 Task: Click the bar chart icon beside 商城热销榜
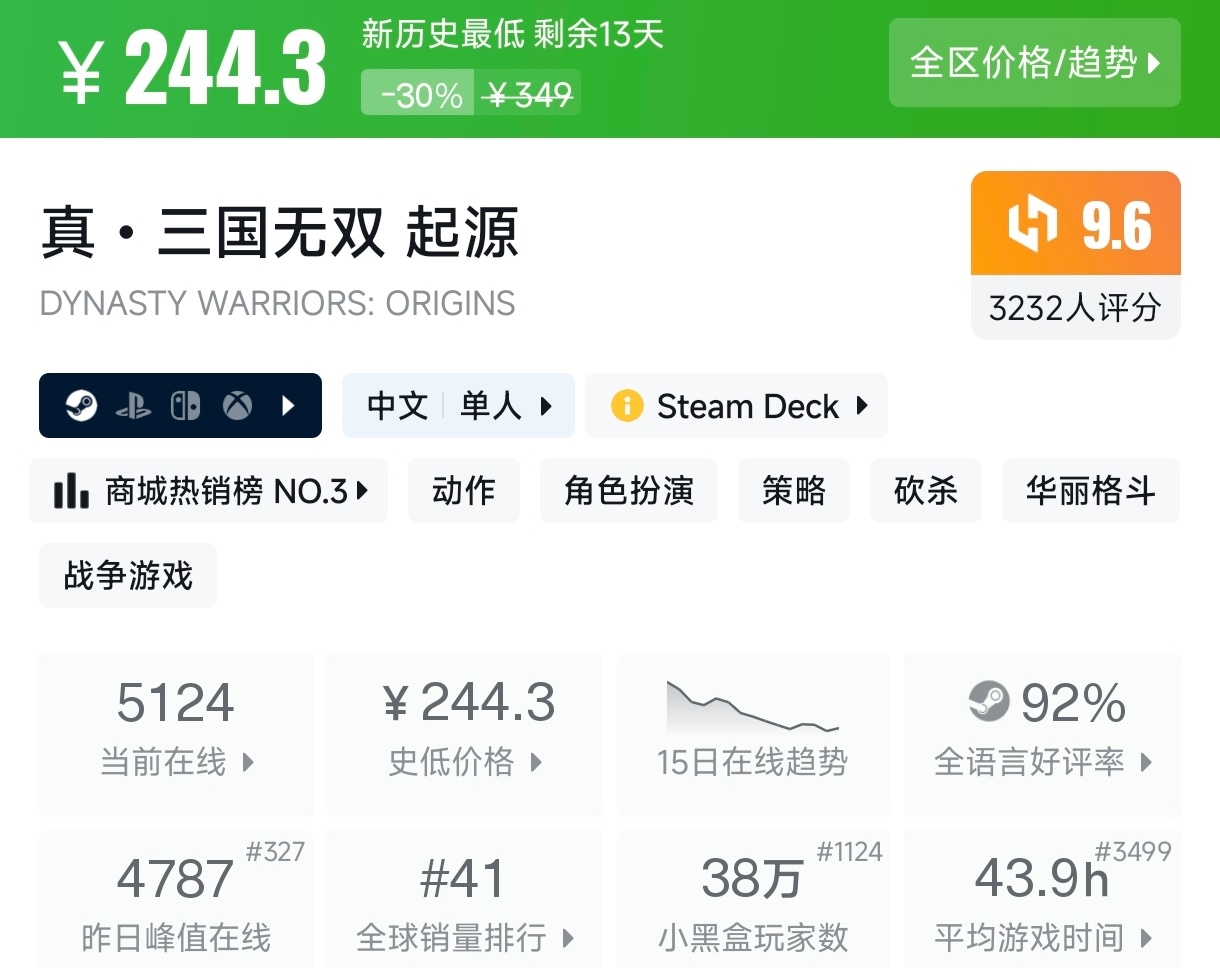point(71,491)
